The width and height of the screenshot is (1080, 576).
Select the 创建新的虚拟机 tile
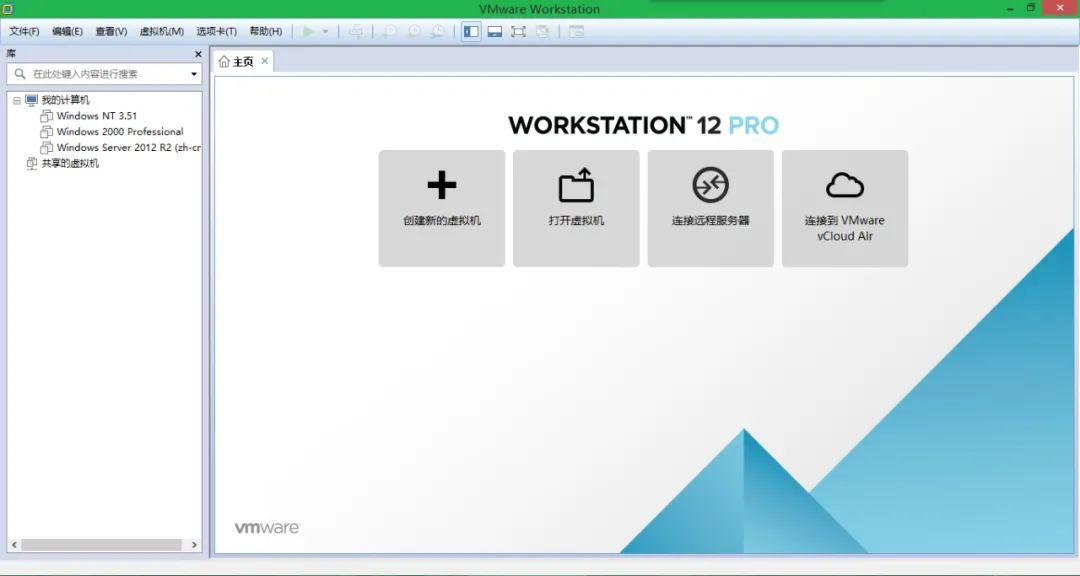(441, 208)
